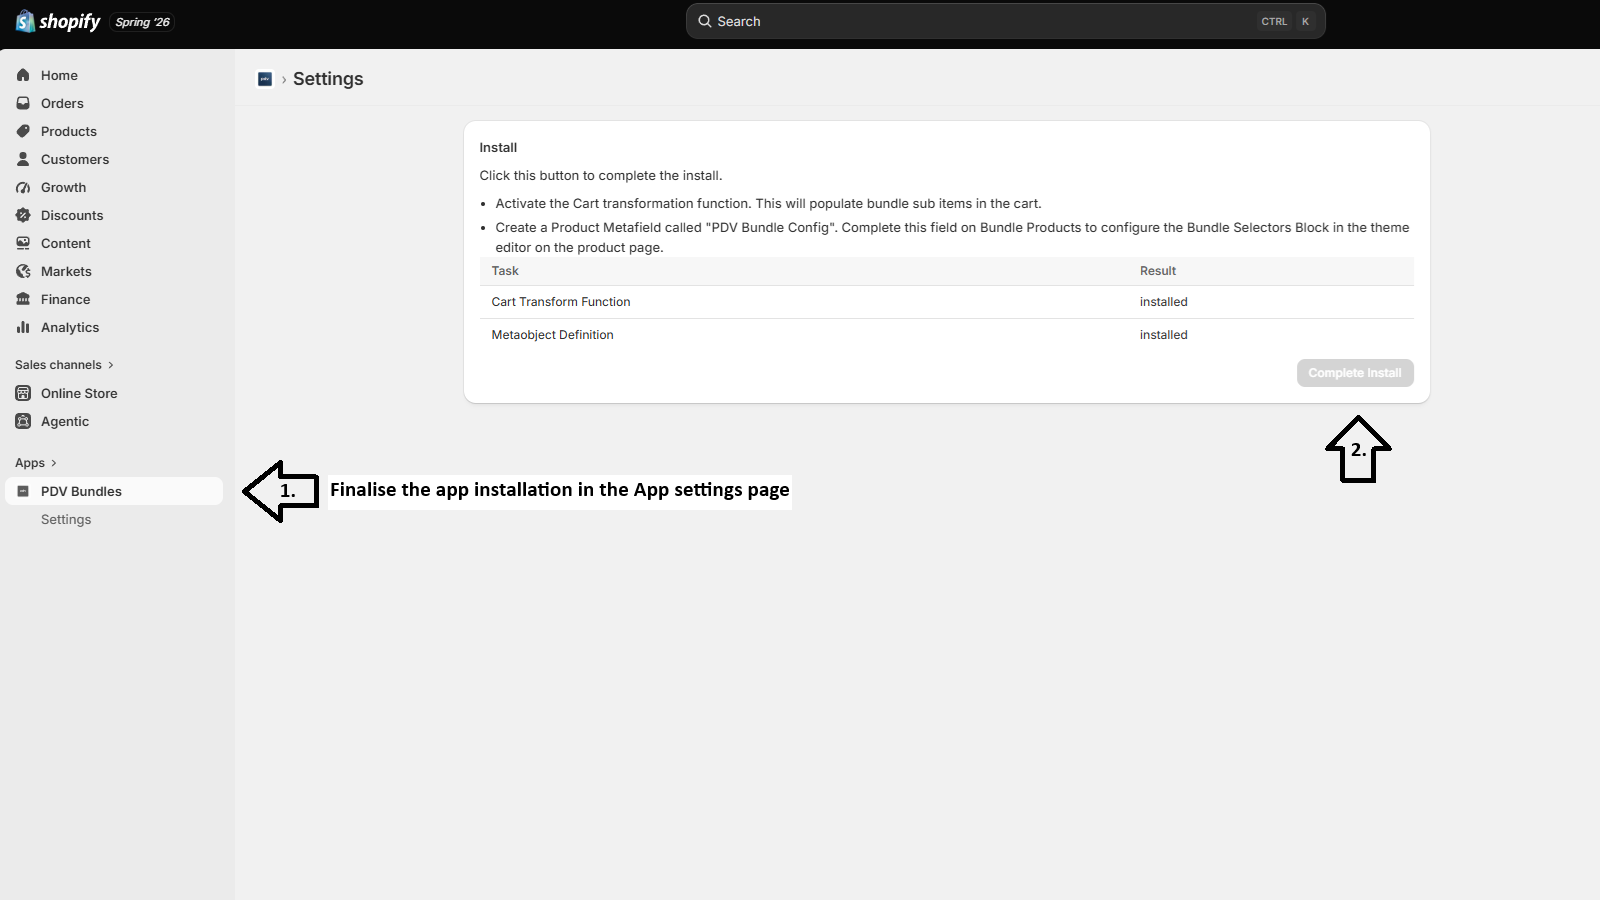Click the PDV app icon in breadcrumb
The image size is (1600, 900).
(265, 79)
